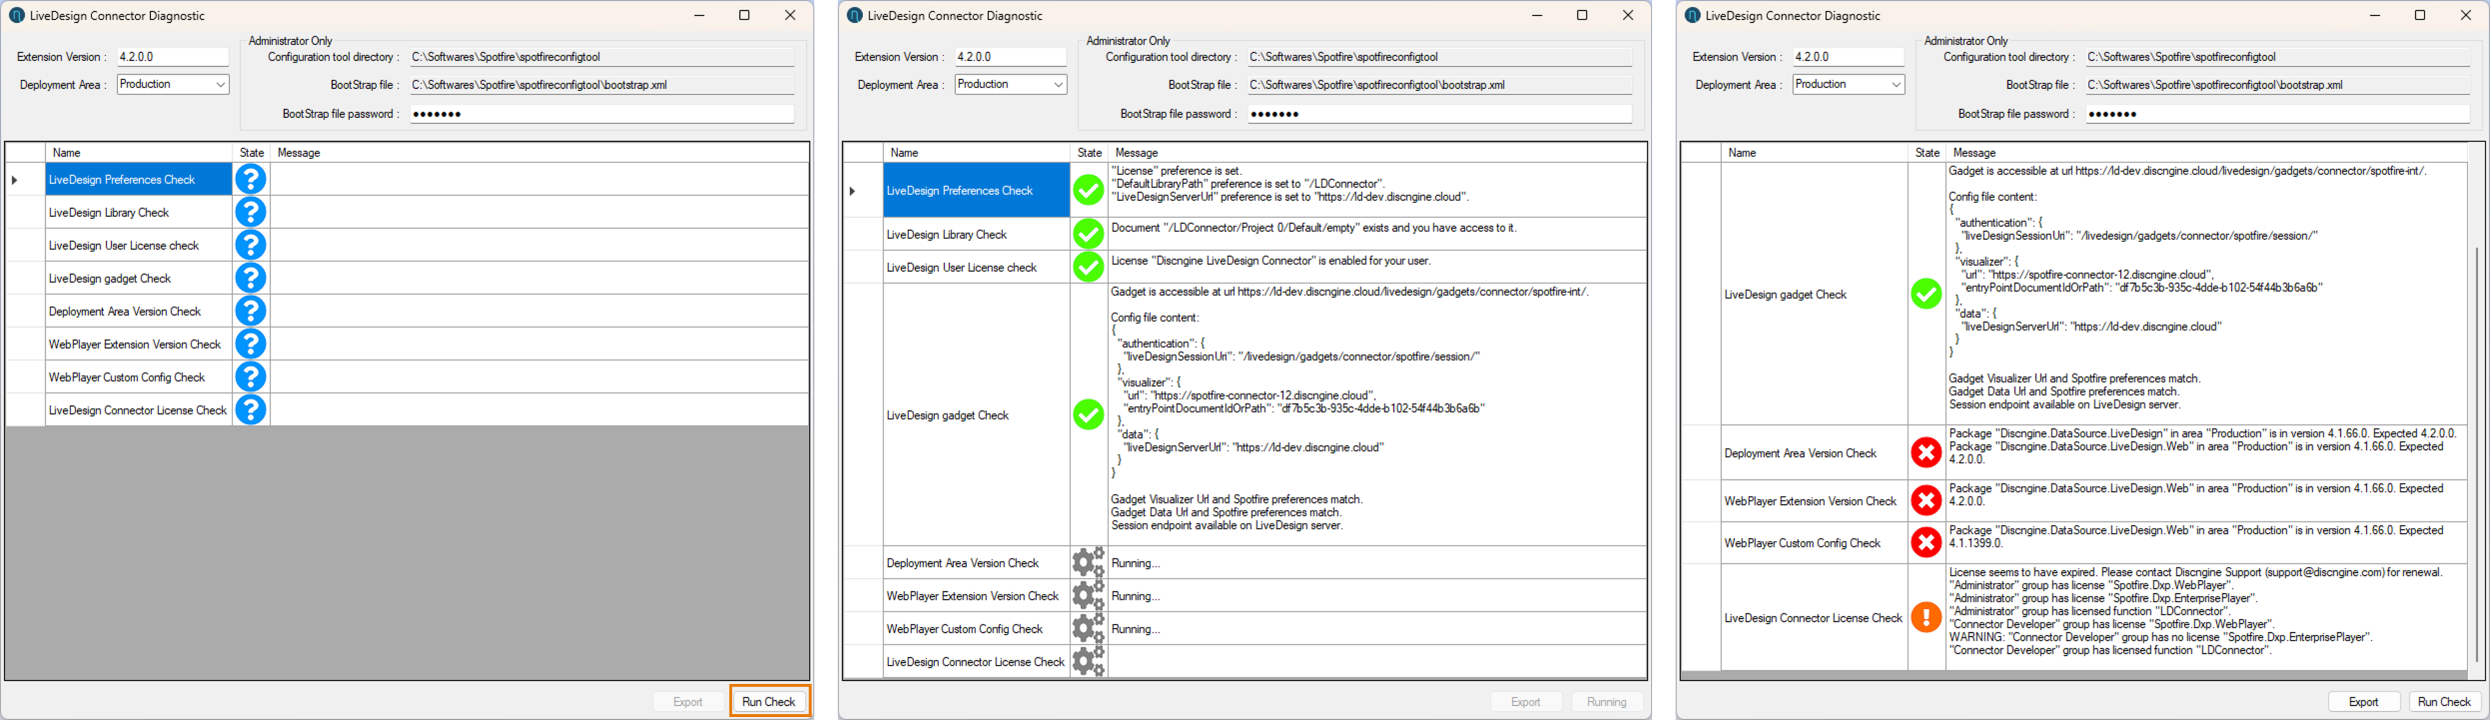This screenshot has height=720, width=2490.
Task: Click Running... message for Deployment Area Version Check, middle window
Action: [1136, 563]
